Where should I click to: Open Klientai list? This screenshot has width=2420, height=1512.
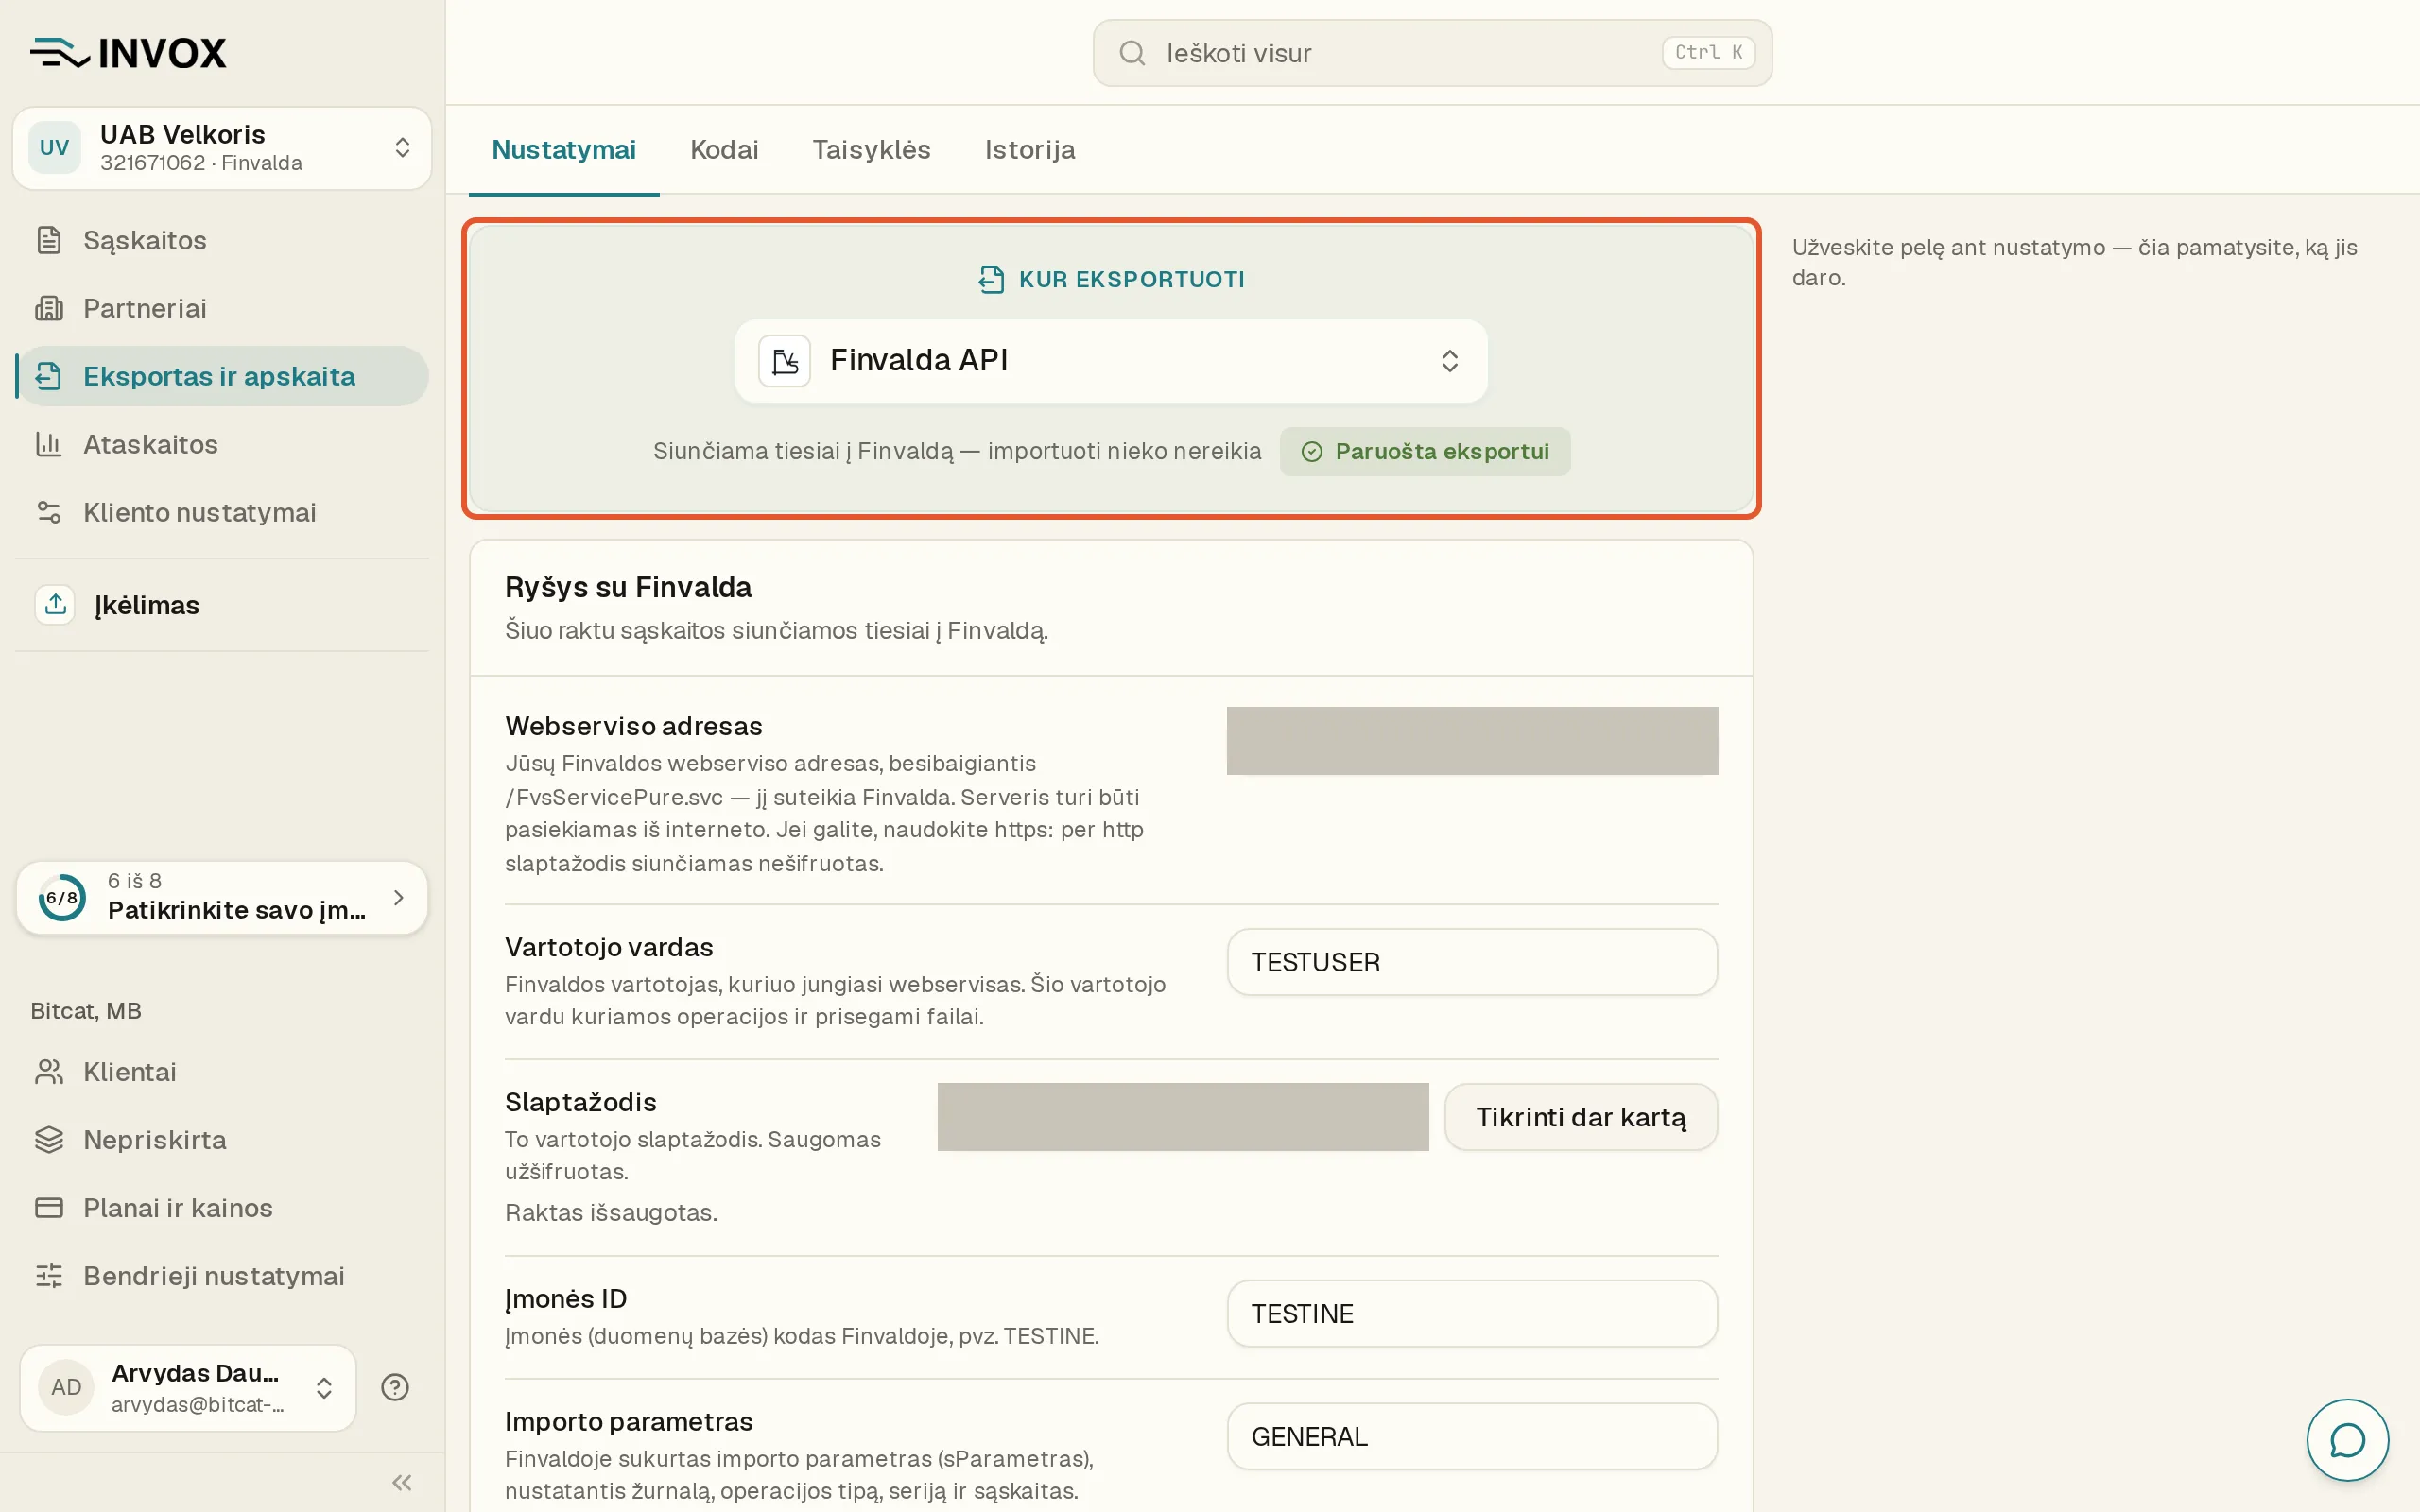(x=222, y=1072)
